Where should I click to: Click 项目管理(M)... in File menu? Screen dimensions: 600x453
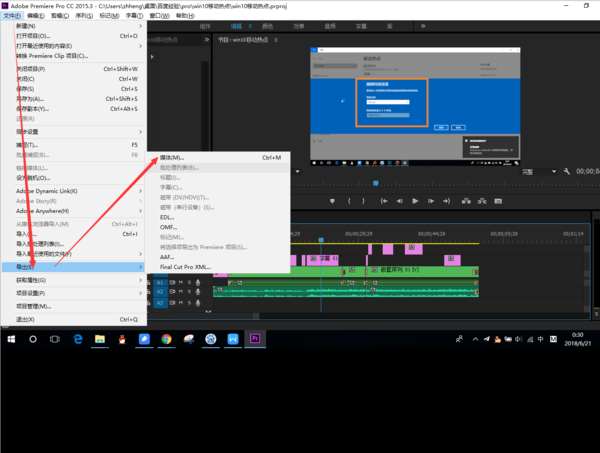click(74, 306)
